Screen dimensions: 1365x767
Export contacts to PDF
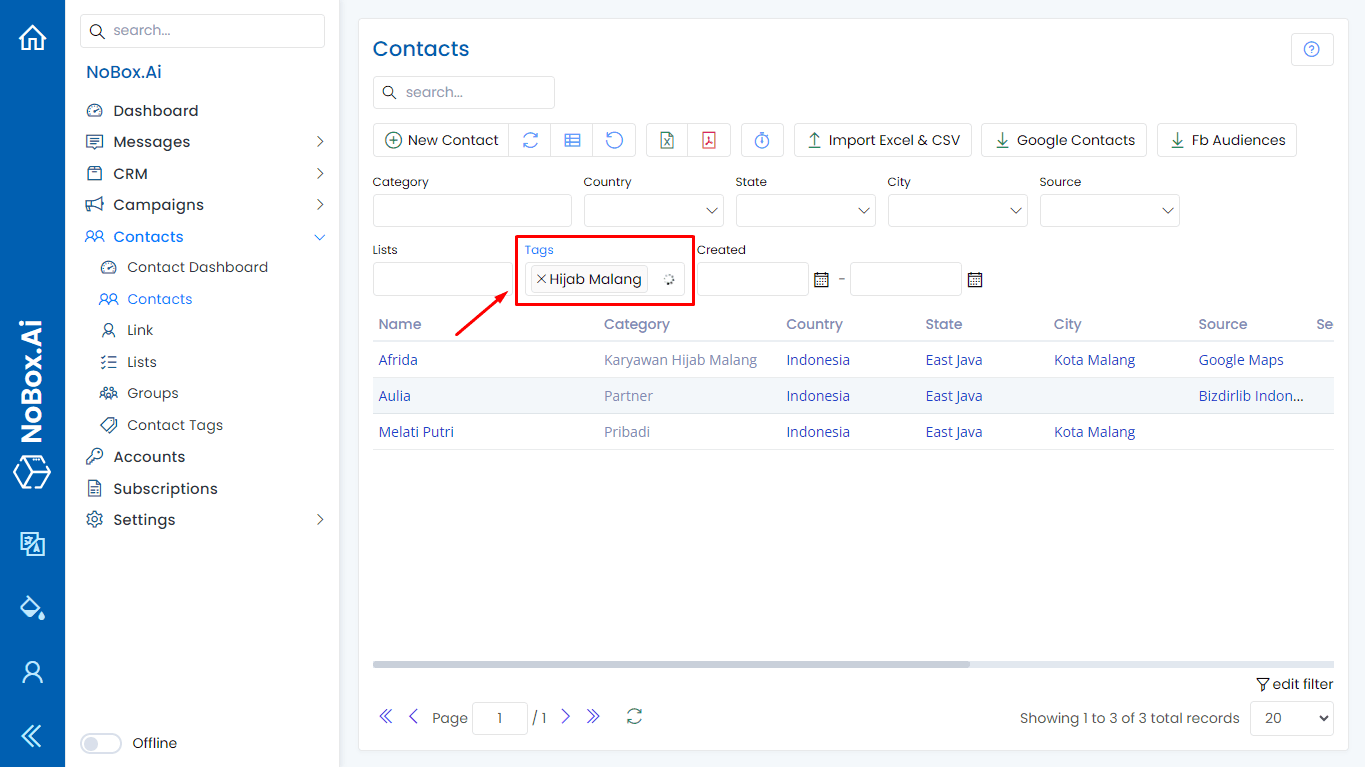pos(709,140)
